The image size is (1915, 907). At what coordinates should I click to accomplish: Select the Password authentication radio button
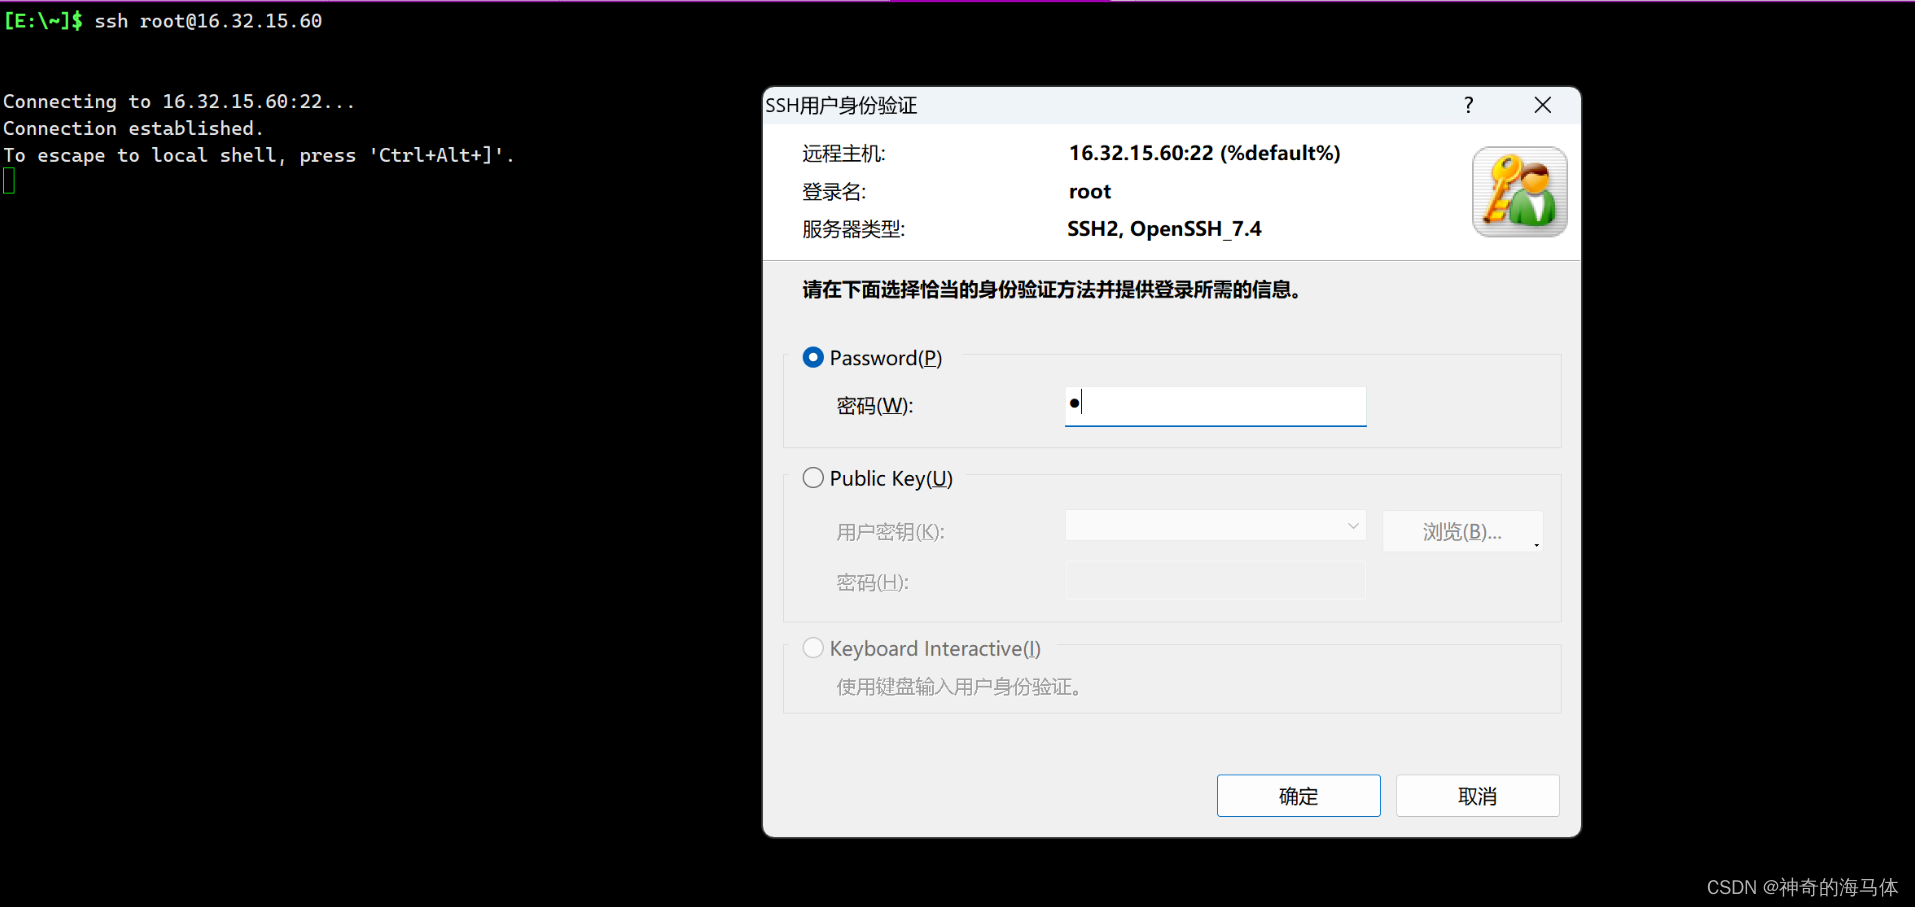pos(813,357)
